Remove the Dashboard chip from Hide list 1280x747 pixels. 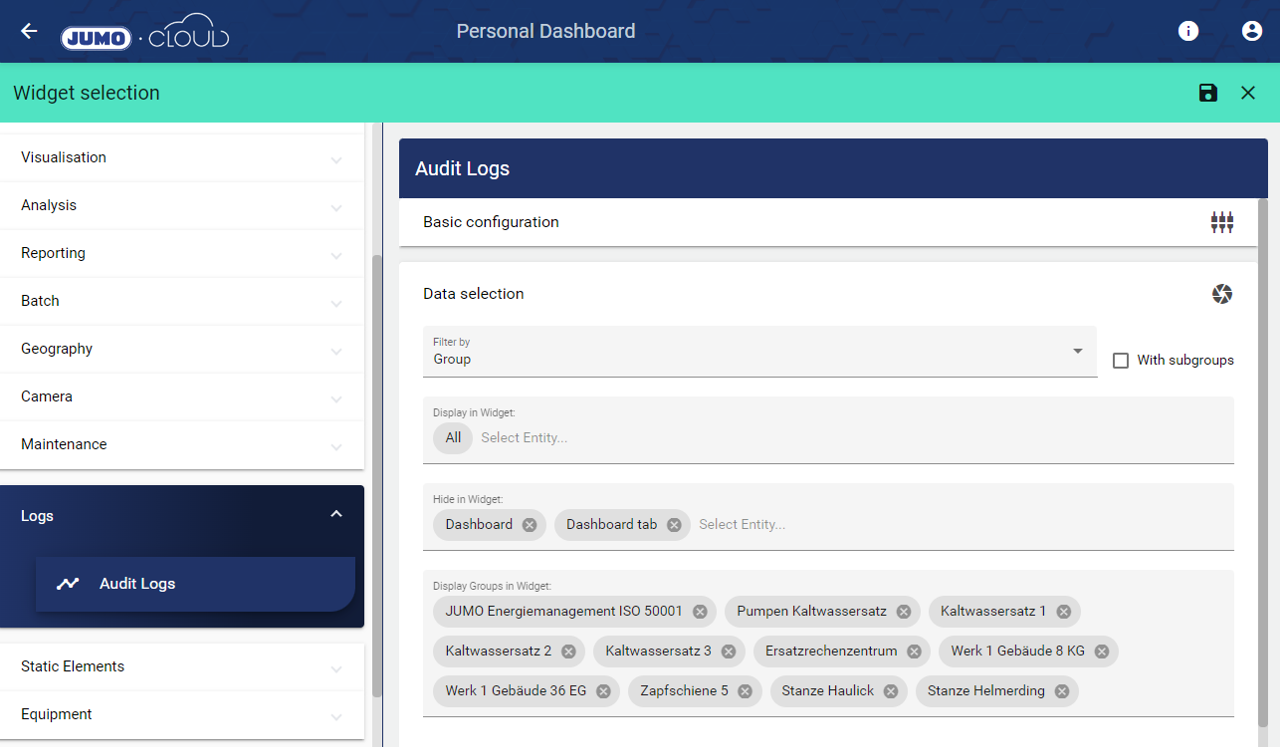529,525
